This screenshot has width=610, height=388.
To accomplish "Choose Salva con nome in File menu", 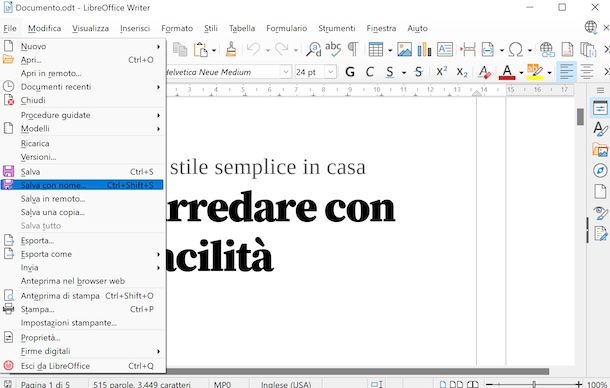I will point(82,185).
